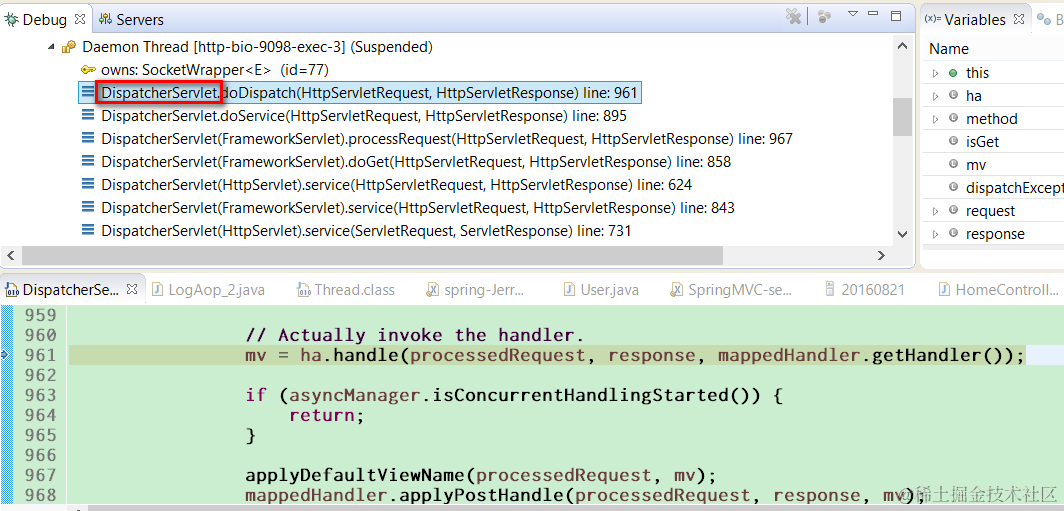Close the Variables view tab
Screen dimensions: 1064x511
1019,19
